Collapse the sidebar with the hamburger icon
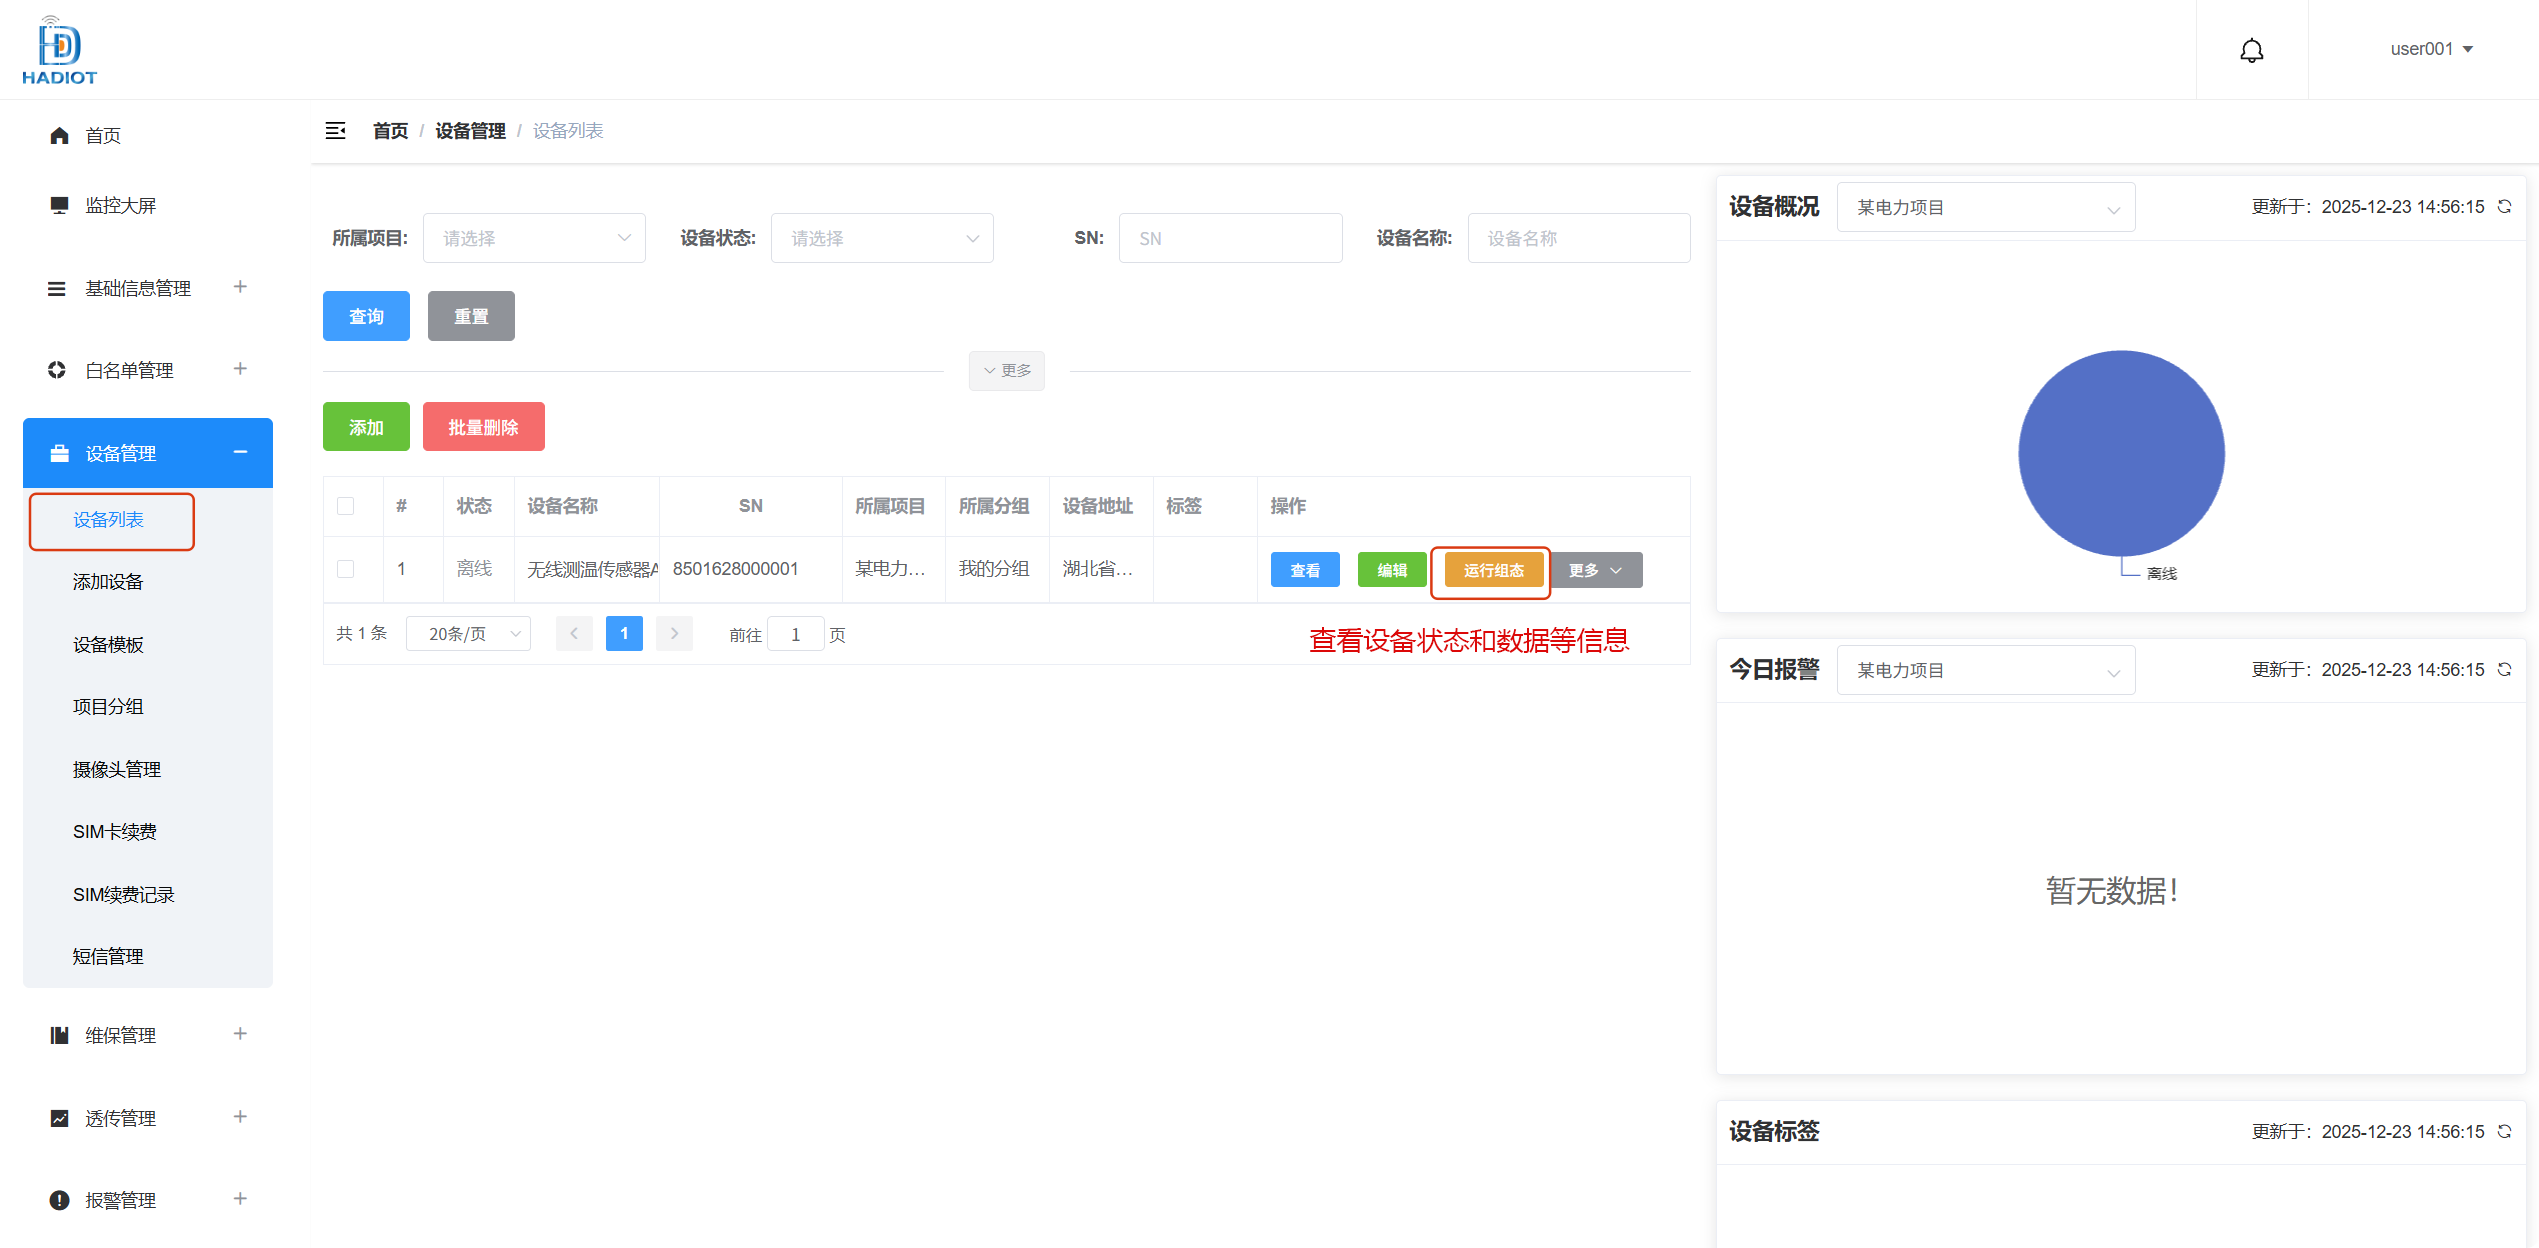The image size is (2539, 1248). 335,130
